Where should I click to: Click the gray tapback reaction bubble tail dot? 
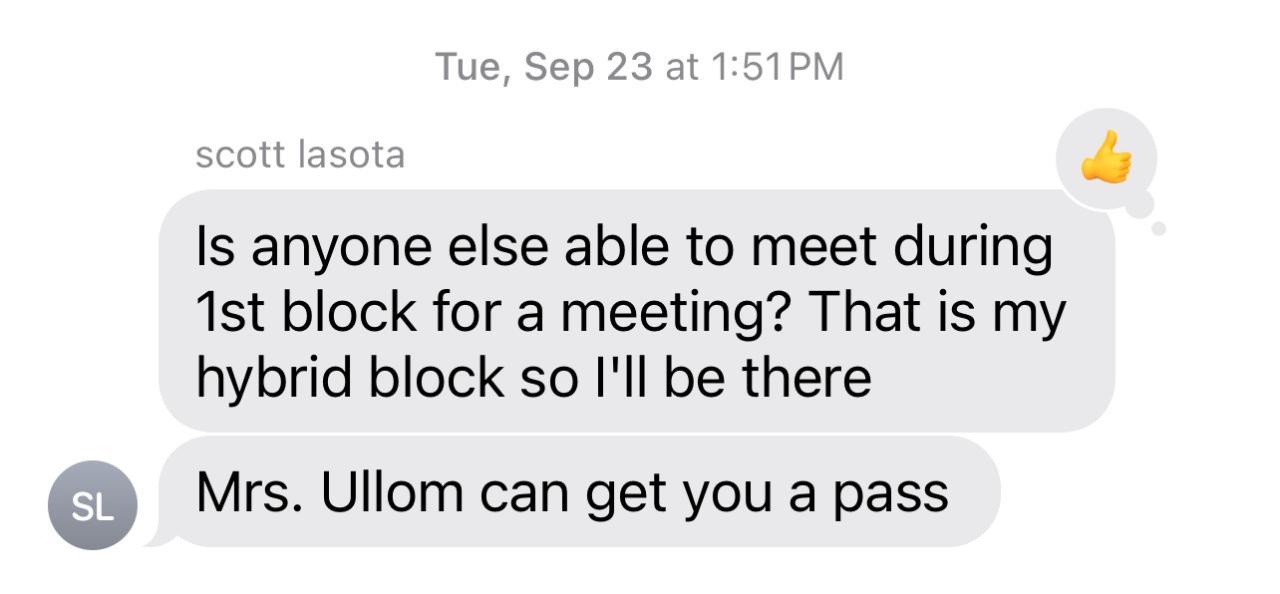click(x=1159, y=229)
